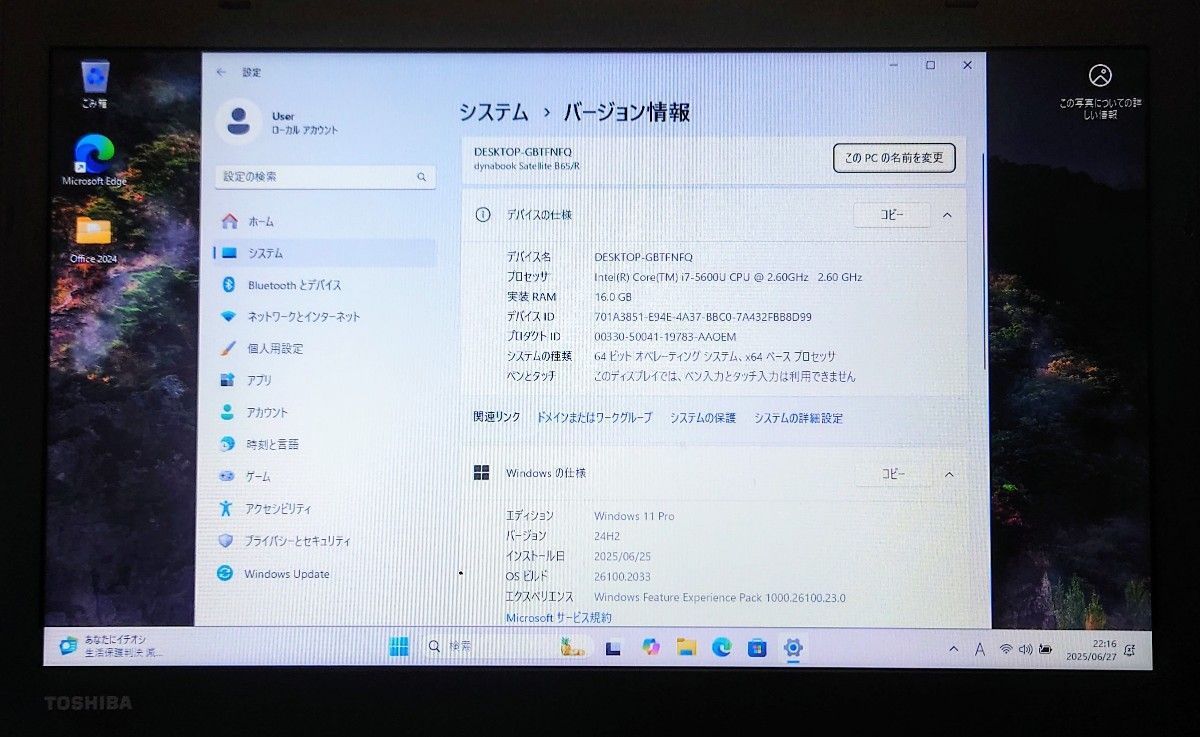Click この PC の名前を変更 button

point(894,158)
